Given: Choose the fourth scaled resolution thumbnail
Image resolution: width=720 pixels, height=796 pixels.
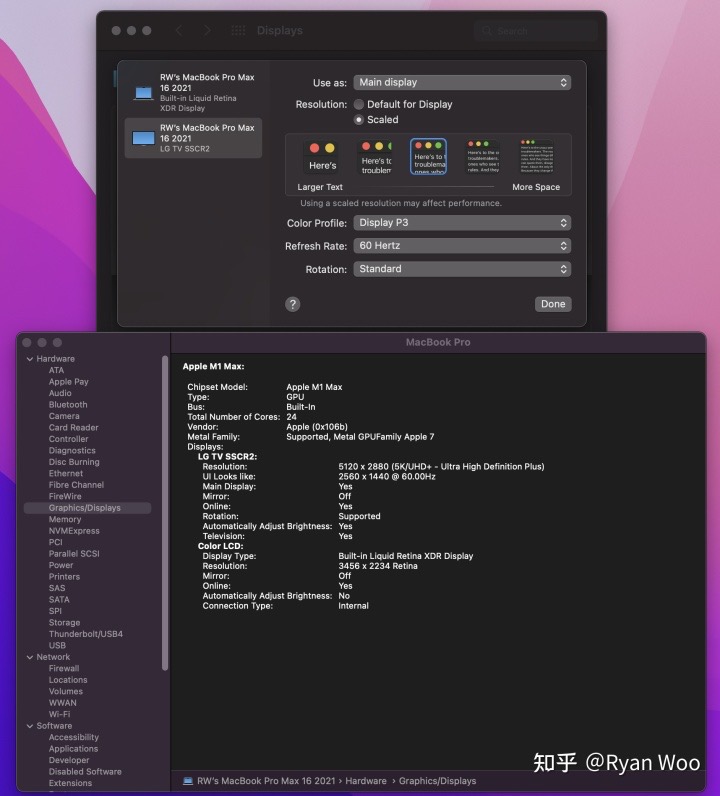Looking at the screenshot, I should (483, 157).
